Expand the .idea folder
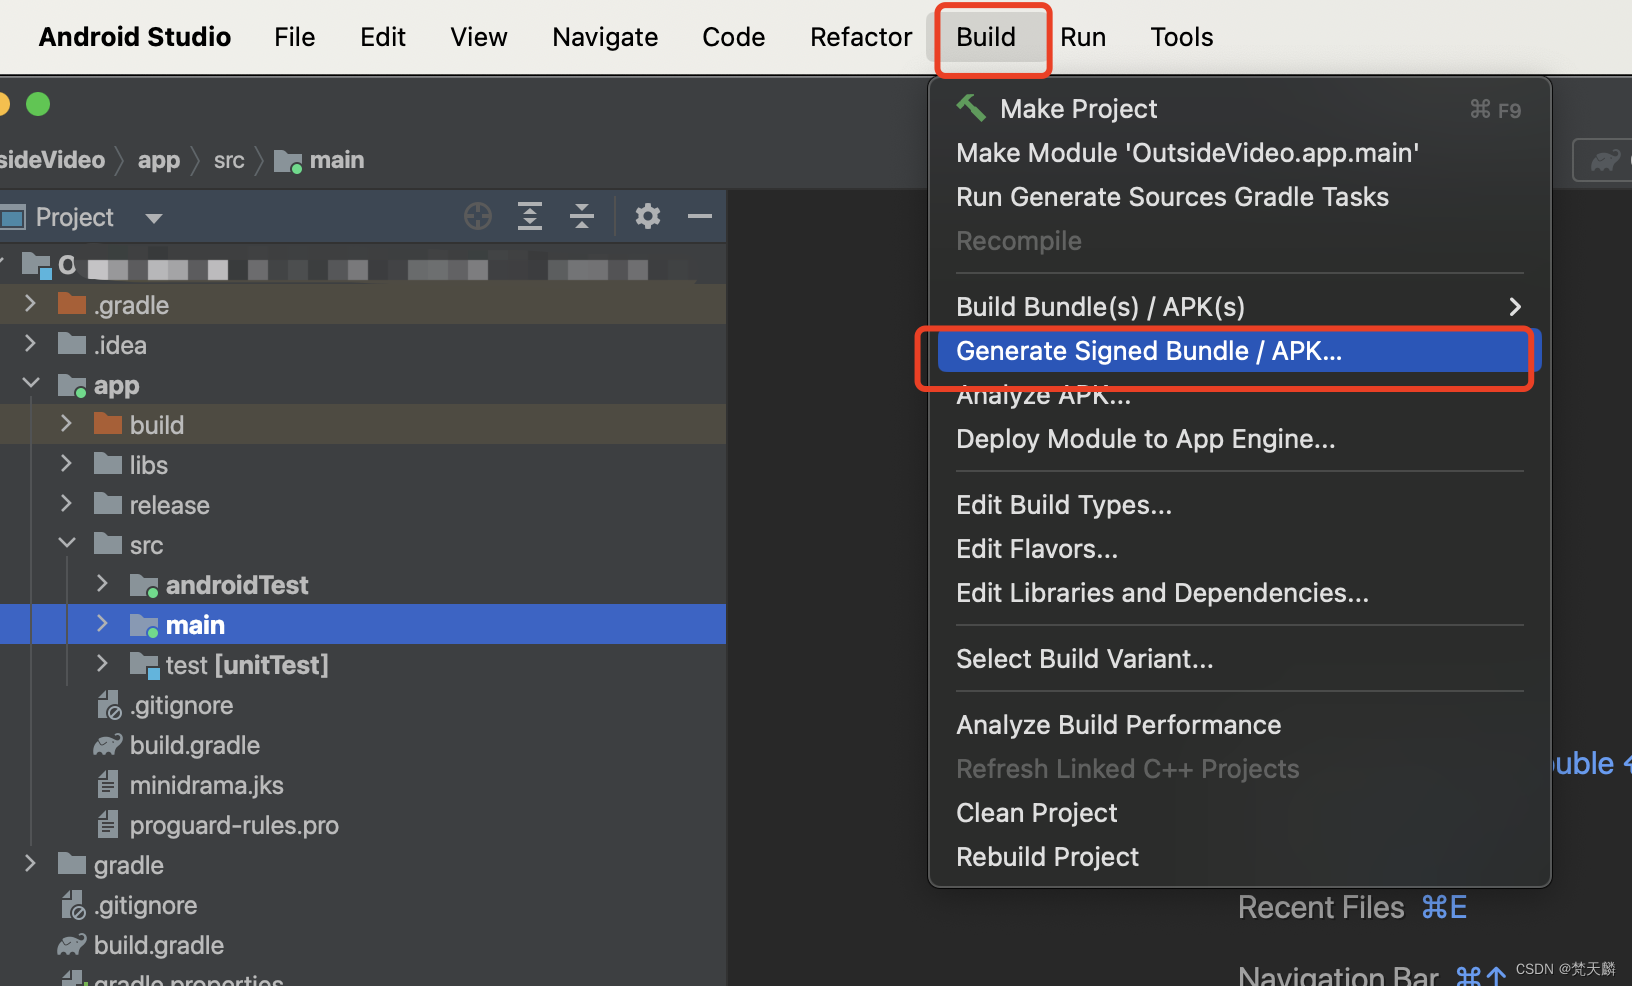The height and width of the screenshot is (986, 1632). click(30, 343)
